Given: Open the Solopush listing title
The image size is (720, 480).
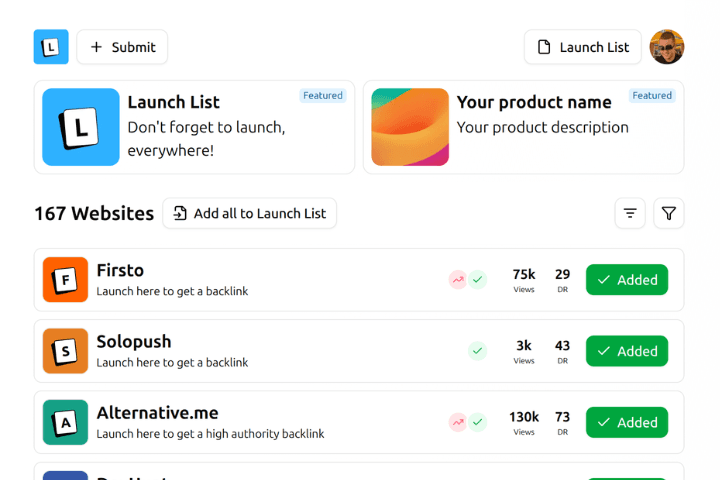Looking at the screenshot, I should pos(134,342).
